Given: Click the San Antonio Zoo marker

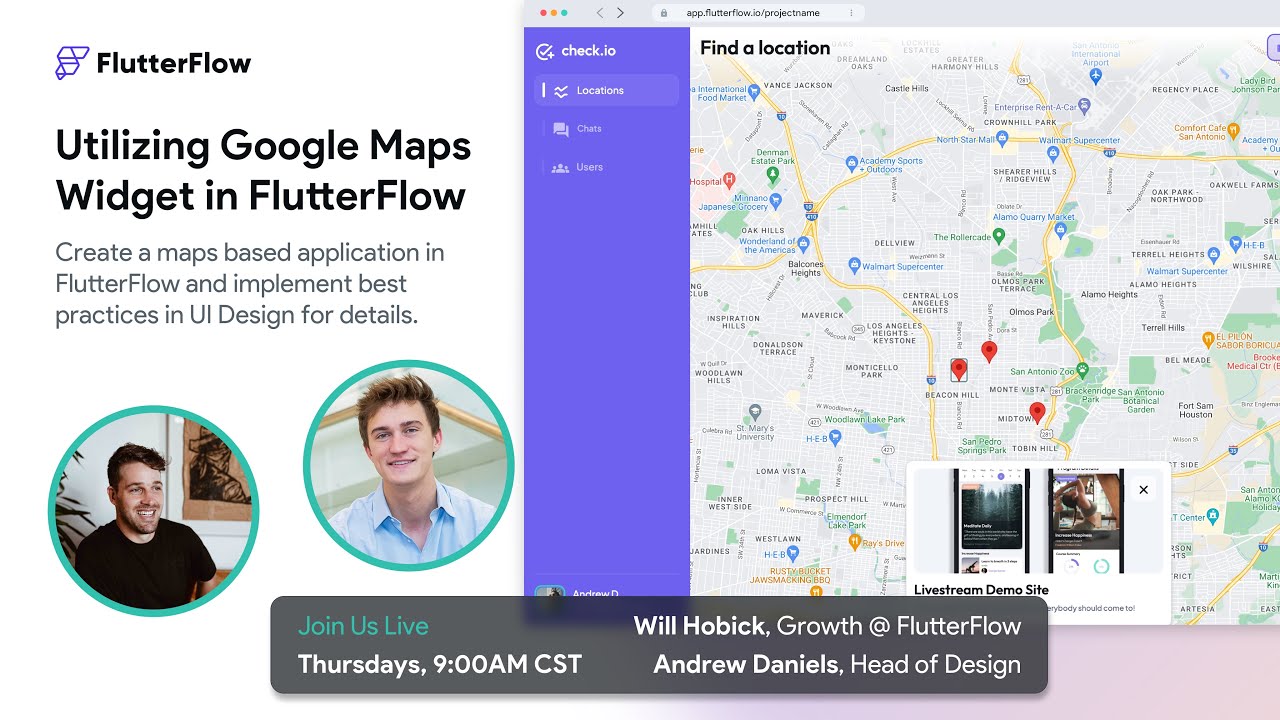Looking at the screenshot, I should coord(1082,370).
